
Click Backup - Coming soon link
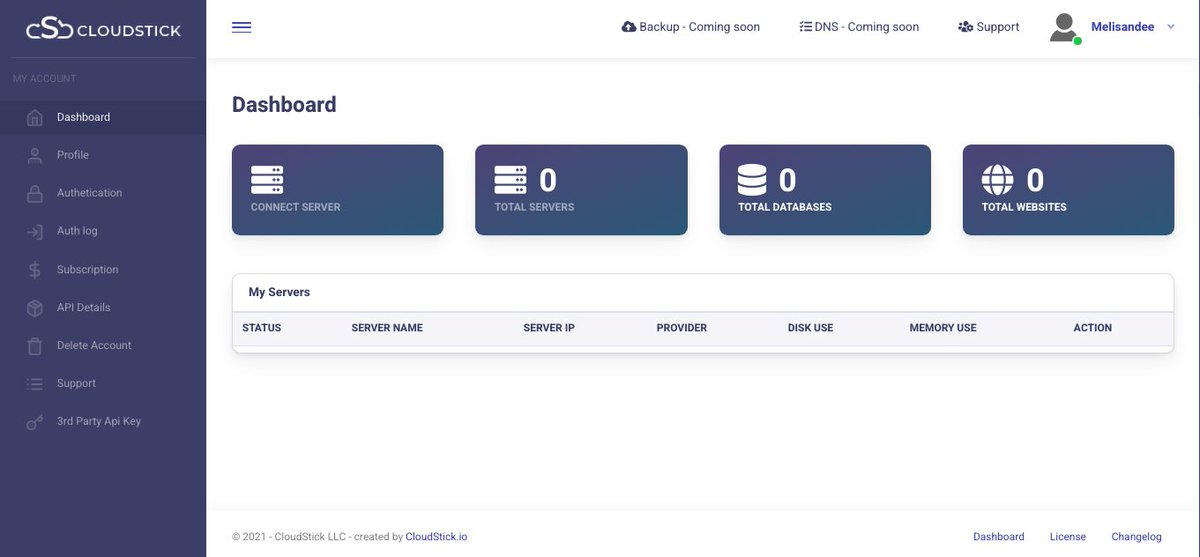pos(691,27)
